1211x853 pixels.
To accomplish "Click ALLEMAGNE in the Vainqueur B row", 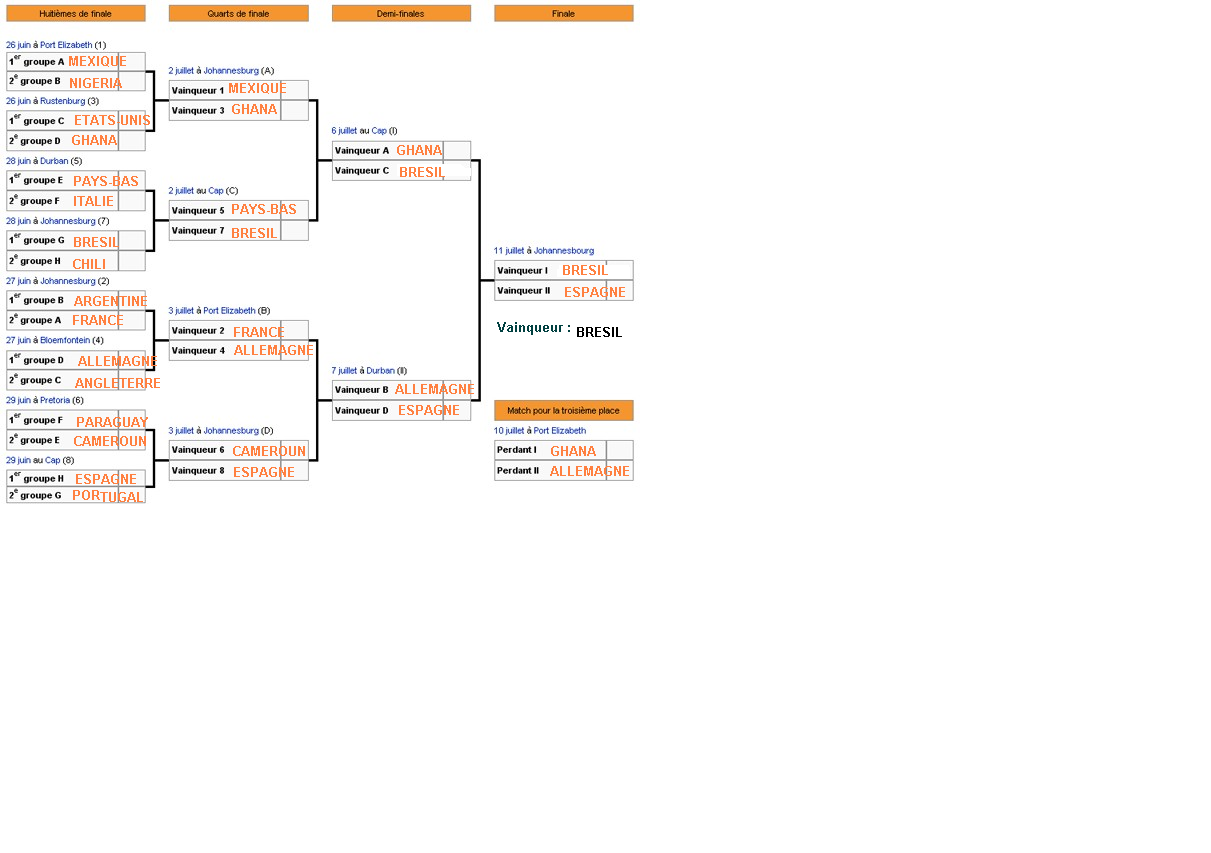I will (x=435, y=389).
